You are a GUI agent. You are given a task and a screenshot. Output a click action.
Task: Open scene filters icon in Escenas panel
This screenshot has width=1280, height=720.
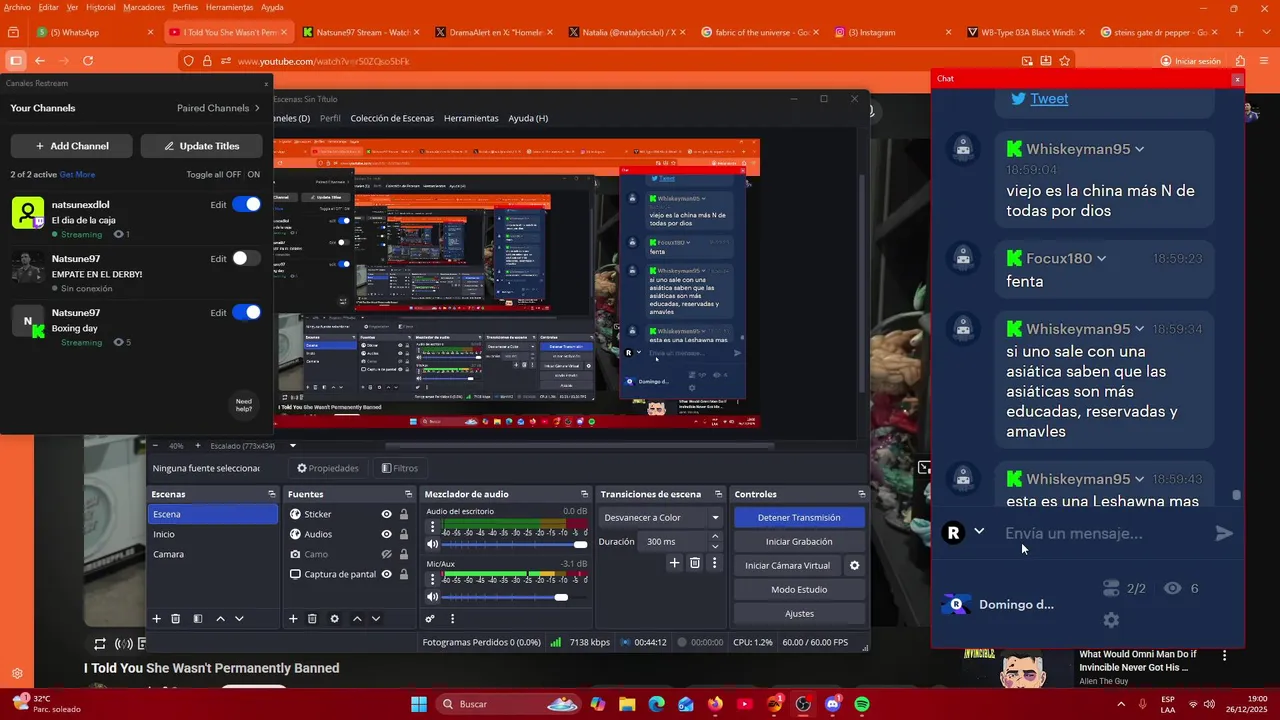point(198,619)
